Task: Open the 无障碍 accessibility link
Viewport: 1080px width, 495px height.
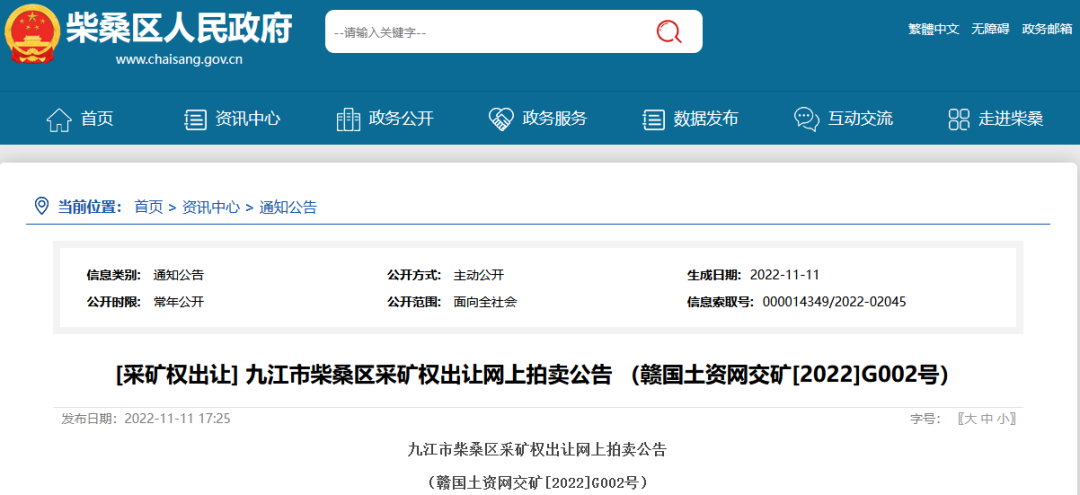Action: click(992, 29)
